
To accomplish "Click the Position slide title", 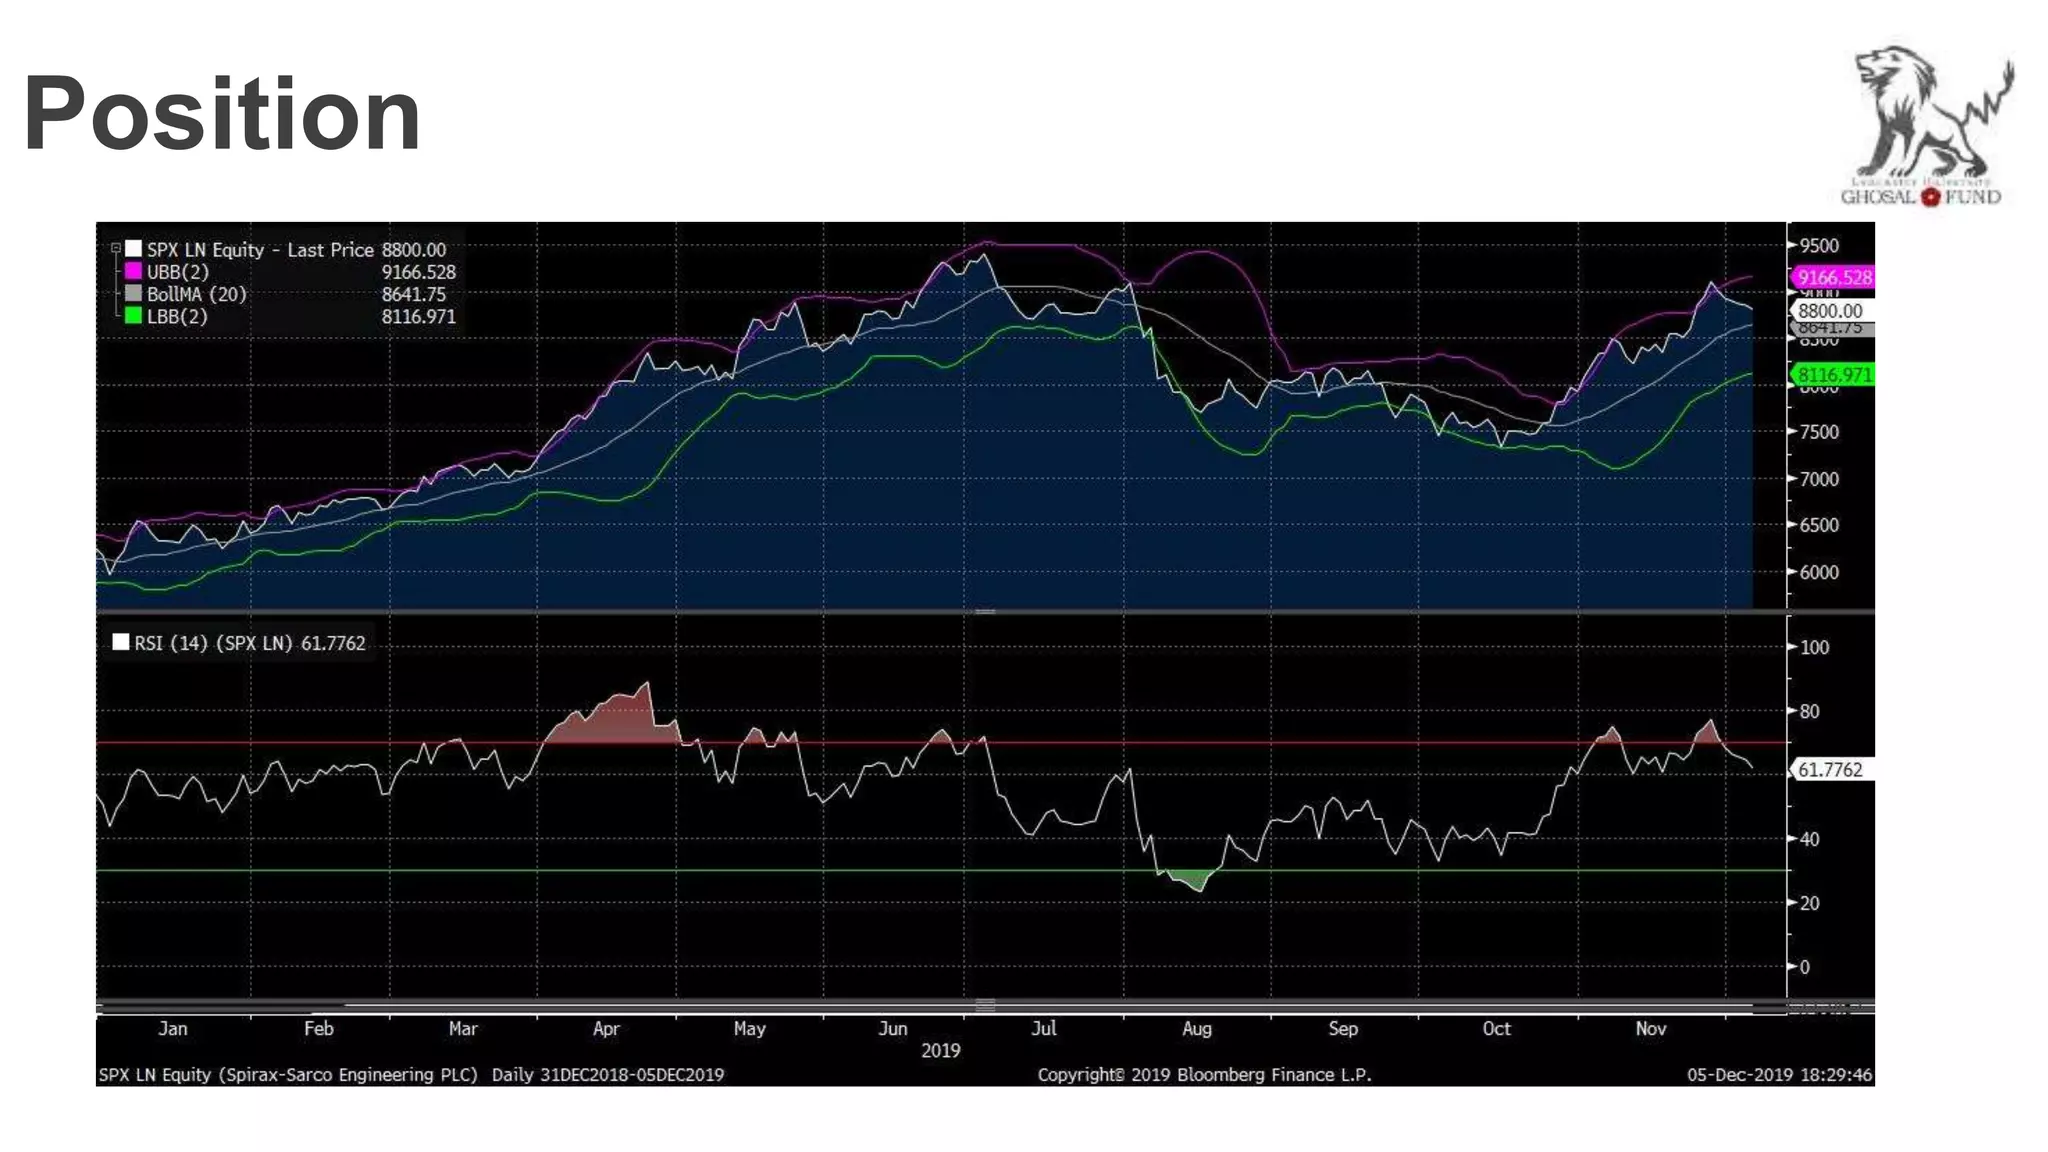I will [222, 114].
